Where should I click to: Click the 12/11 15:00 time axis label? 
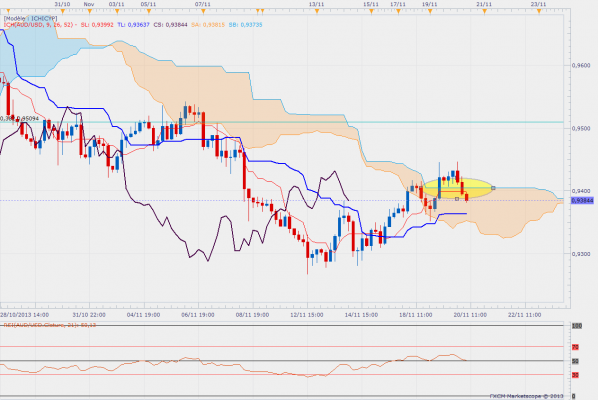click(x=307, y=315)
